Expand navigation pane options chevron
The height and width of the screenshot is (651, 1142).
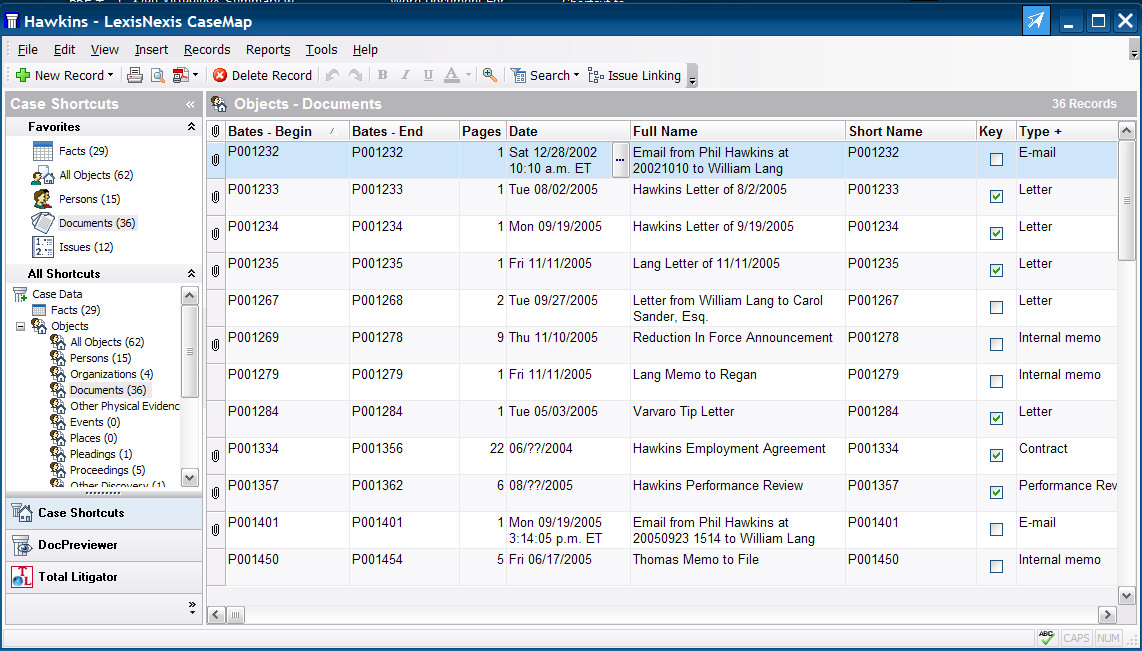pyautogui.click(x=192, y=607)
